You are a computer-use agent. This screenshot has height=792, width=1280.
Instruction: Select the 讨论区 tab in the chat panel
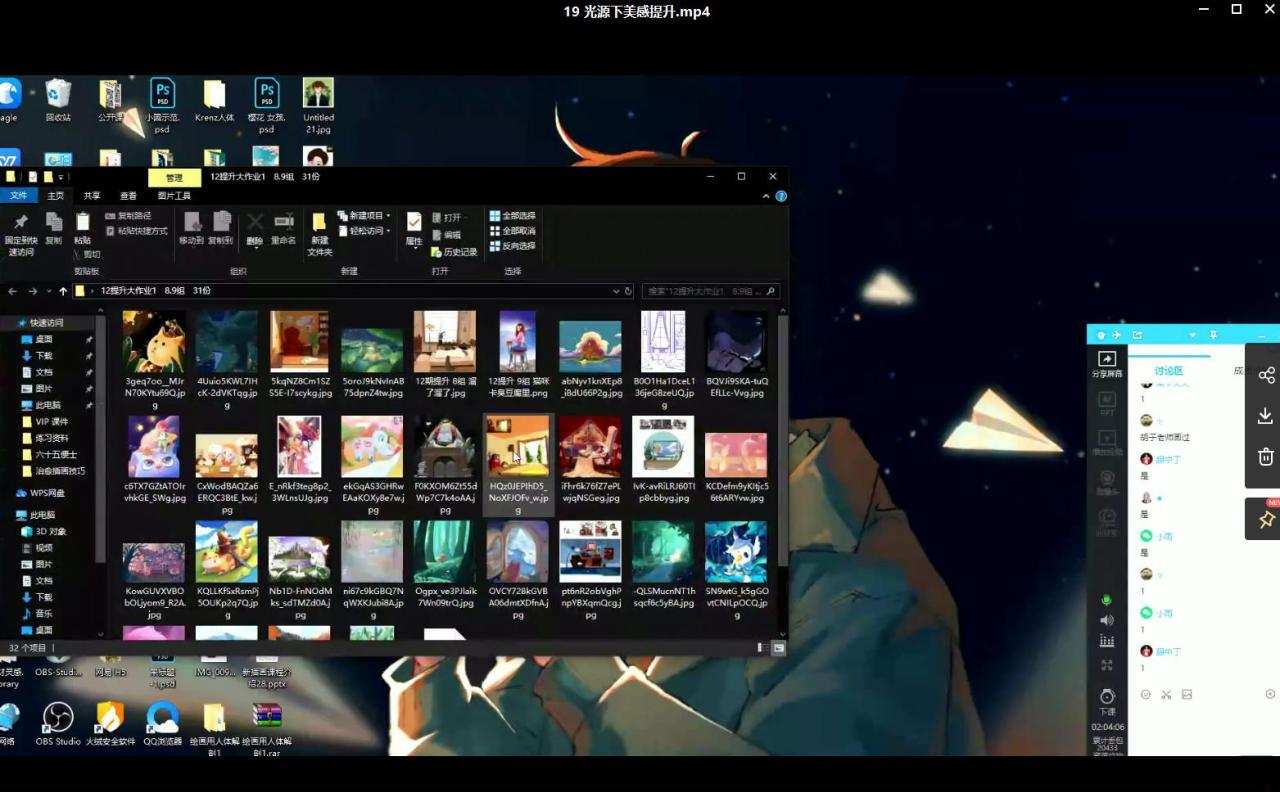coord(1169,371)
